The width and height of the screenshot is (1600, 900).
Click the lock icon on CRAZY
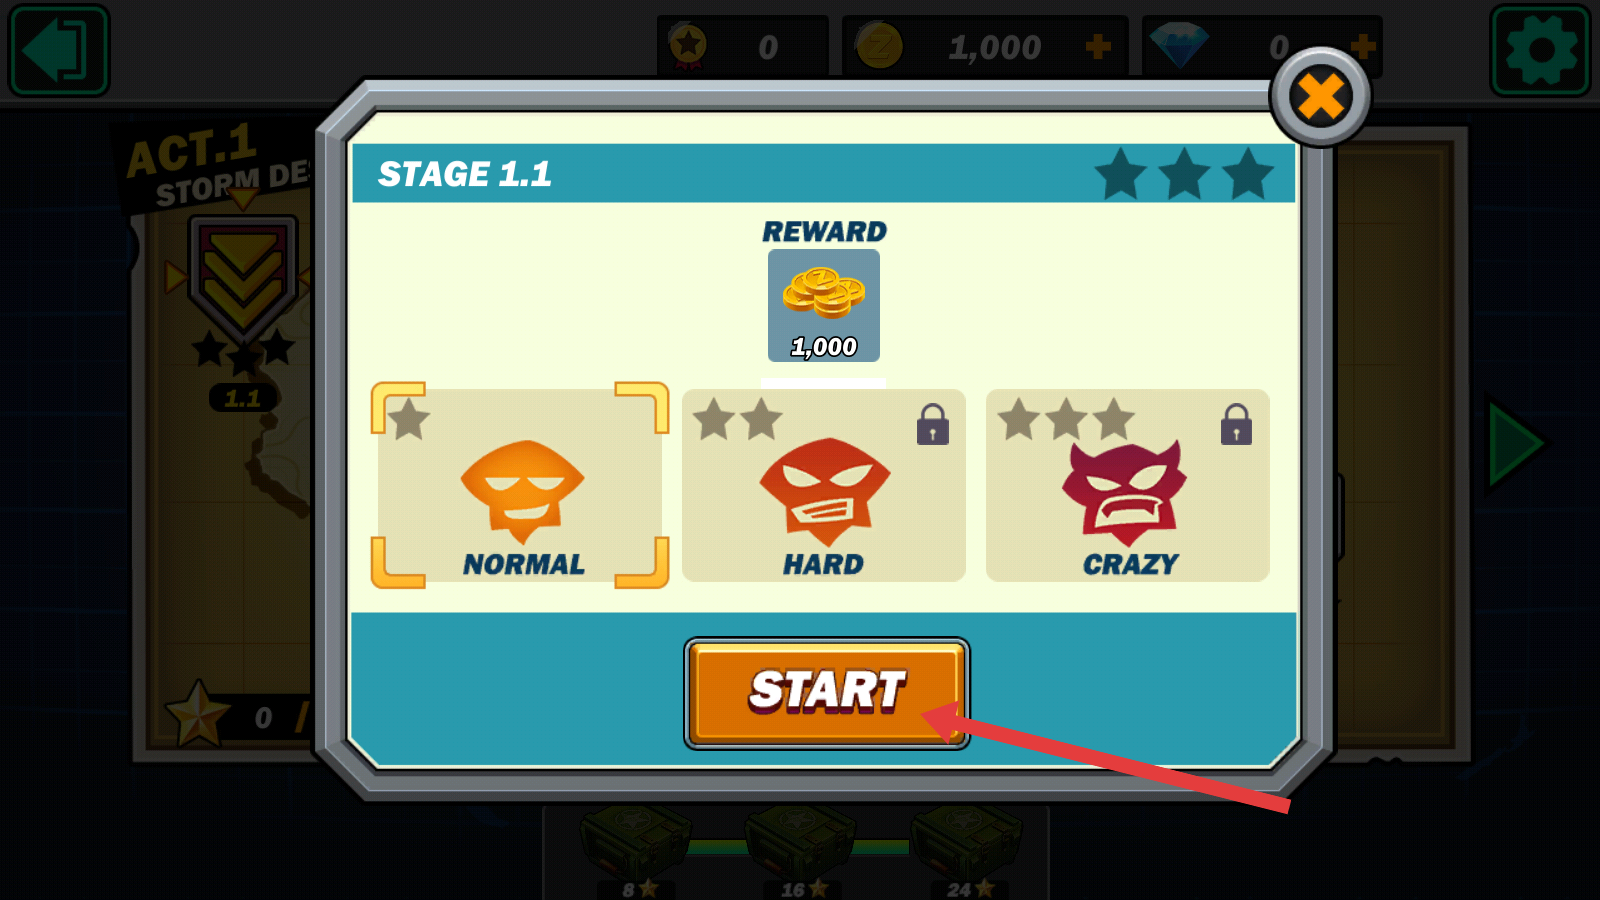[1237, 424]
